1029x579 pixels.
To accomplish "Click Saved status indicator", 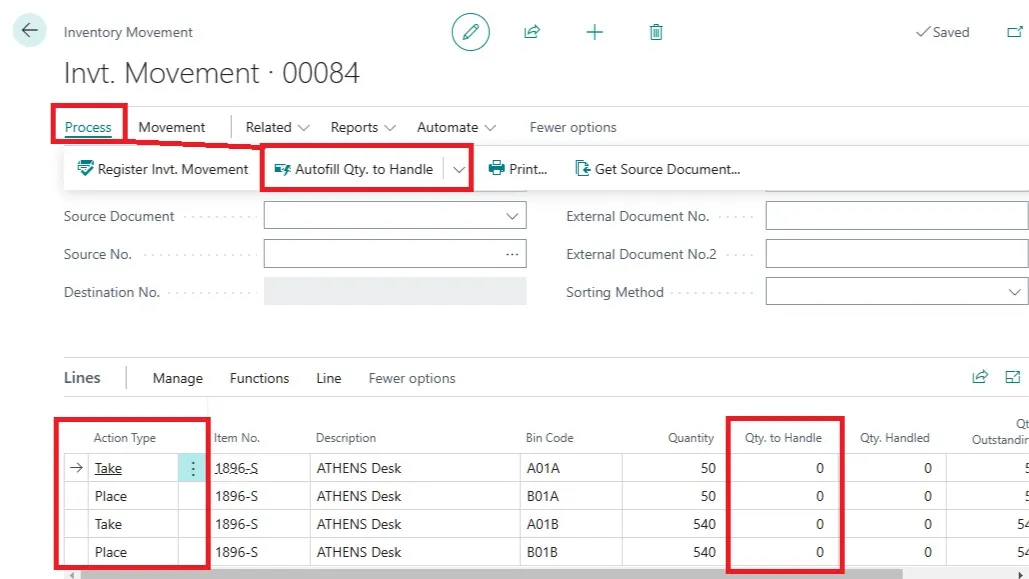I will click(x=942, y=32).
